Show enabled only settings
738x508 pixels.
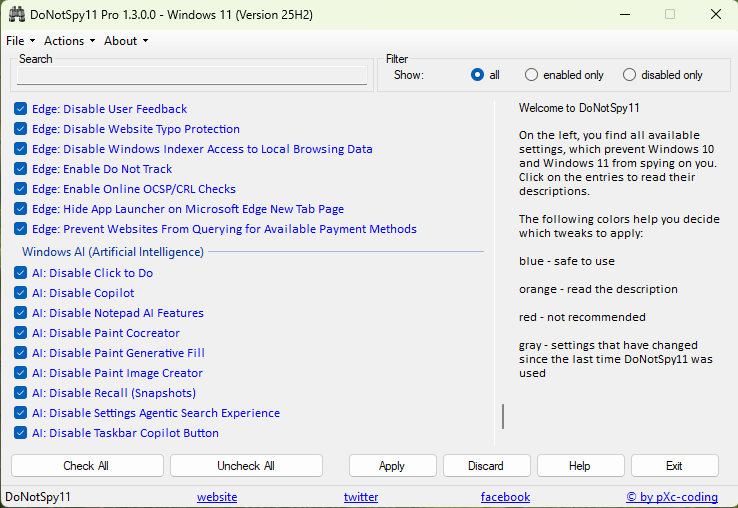click(x=531, y=75)
